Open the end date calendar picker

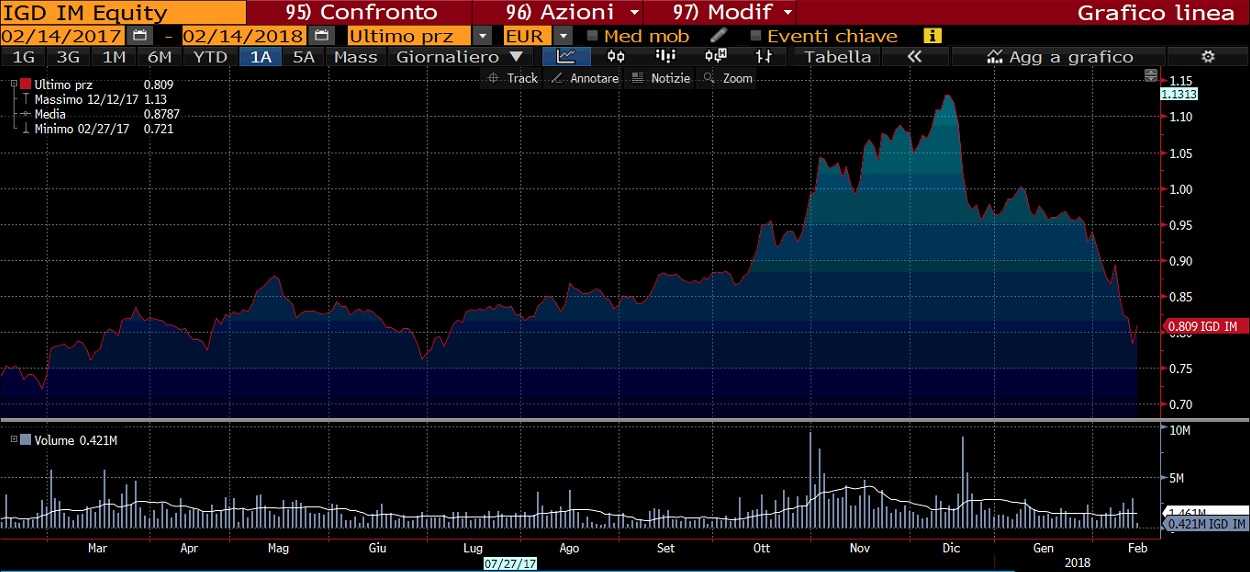pos(321,35)
